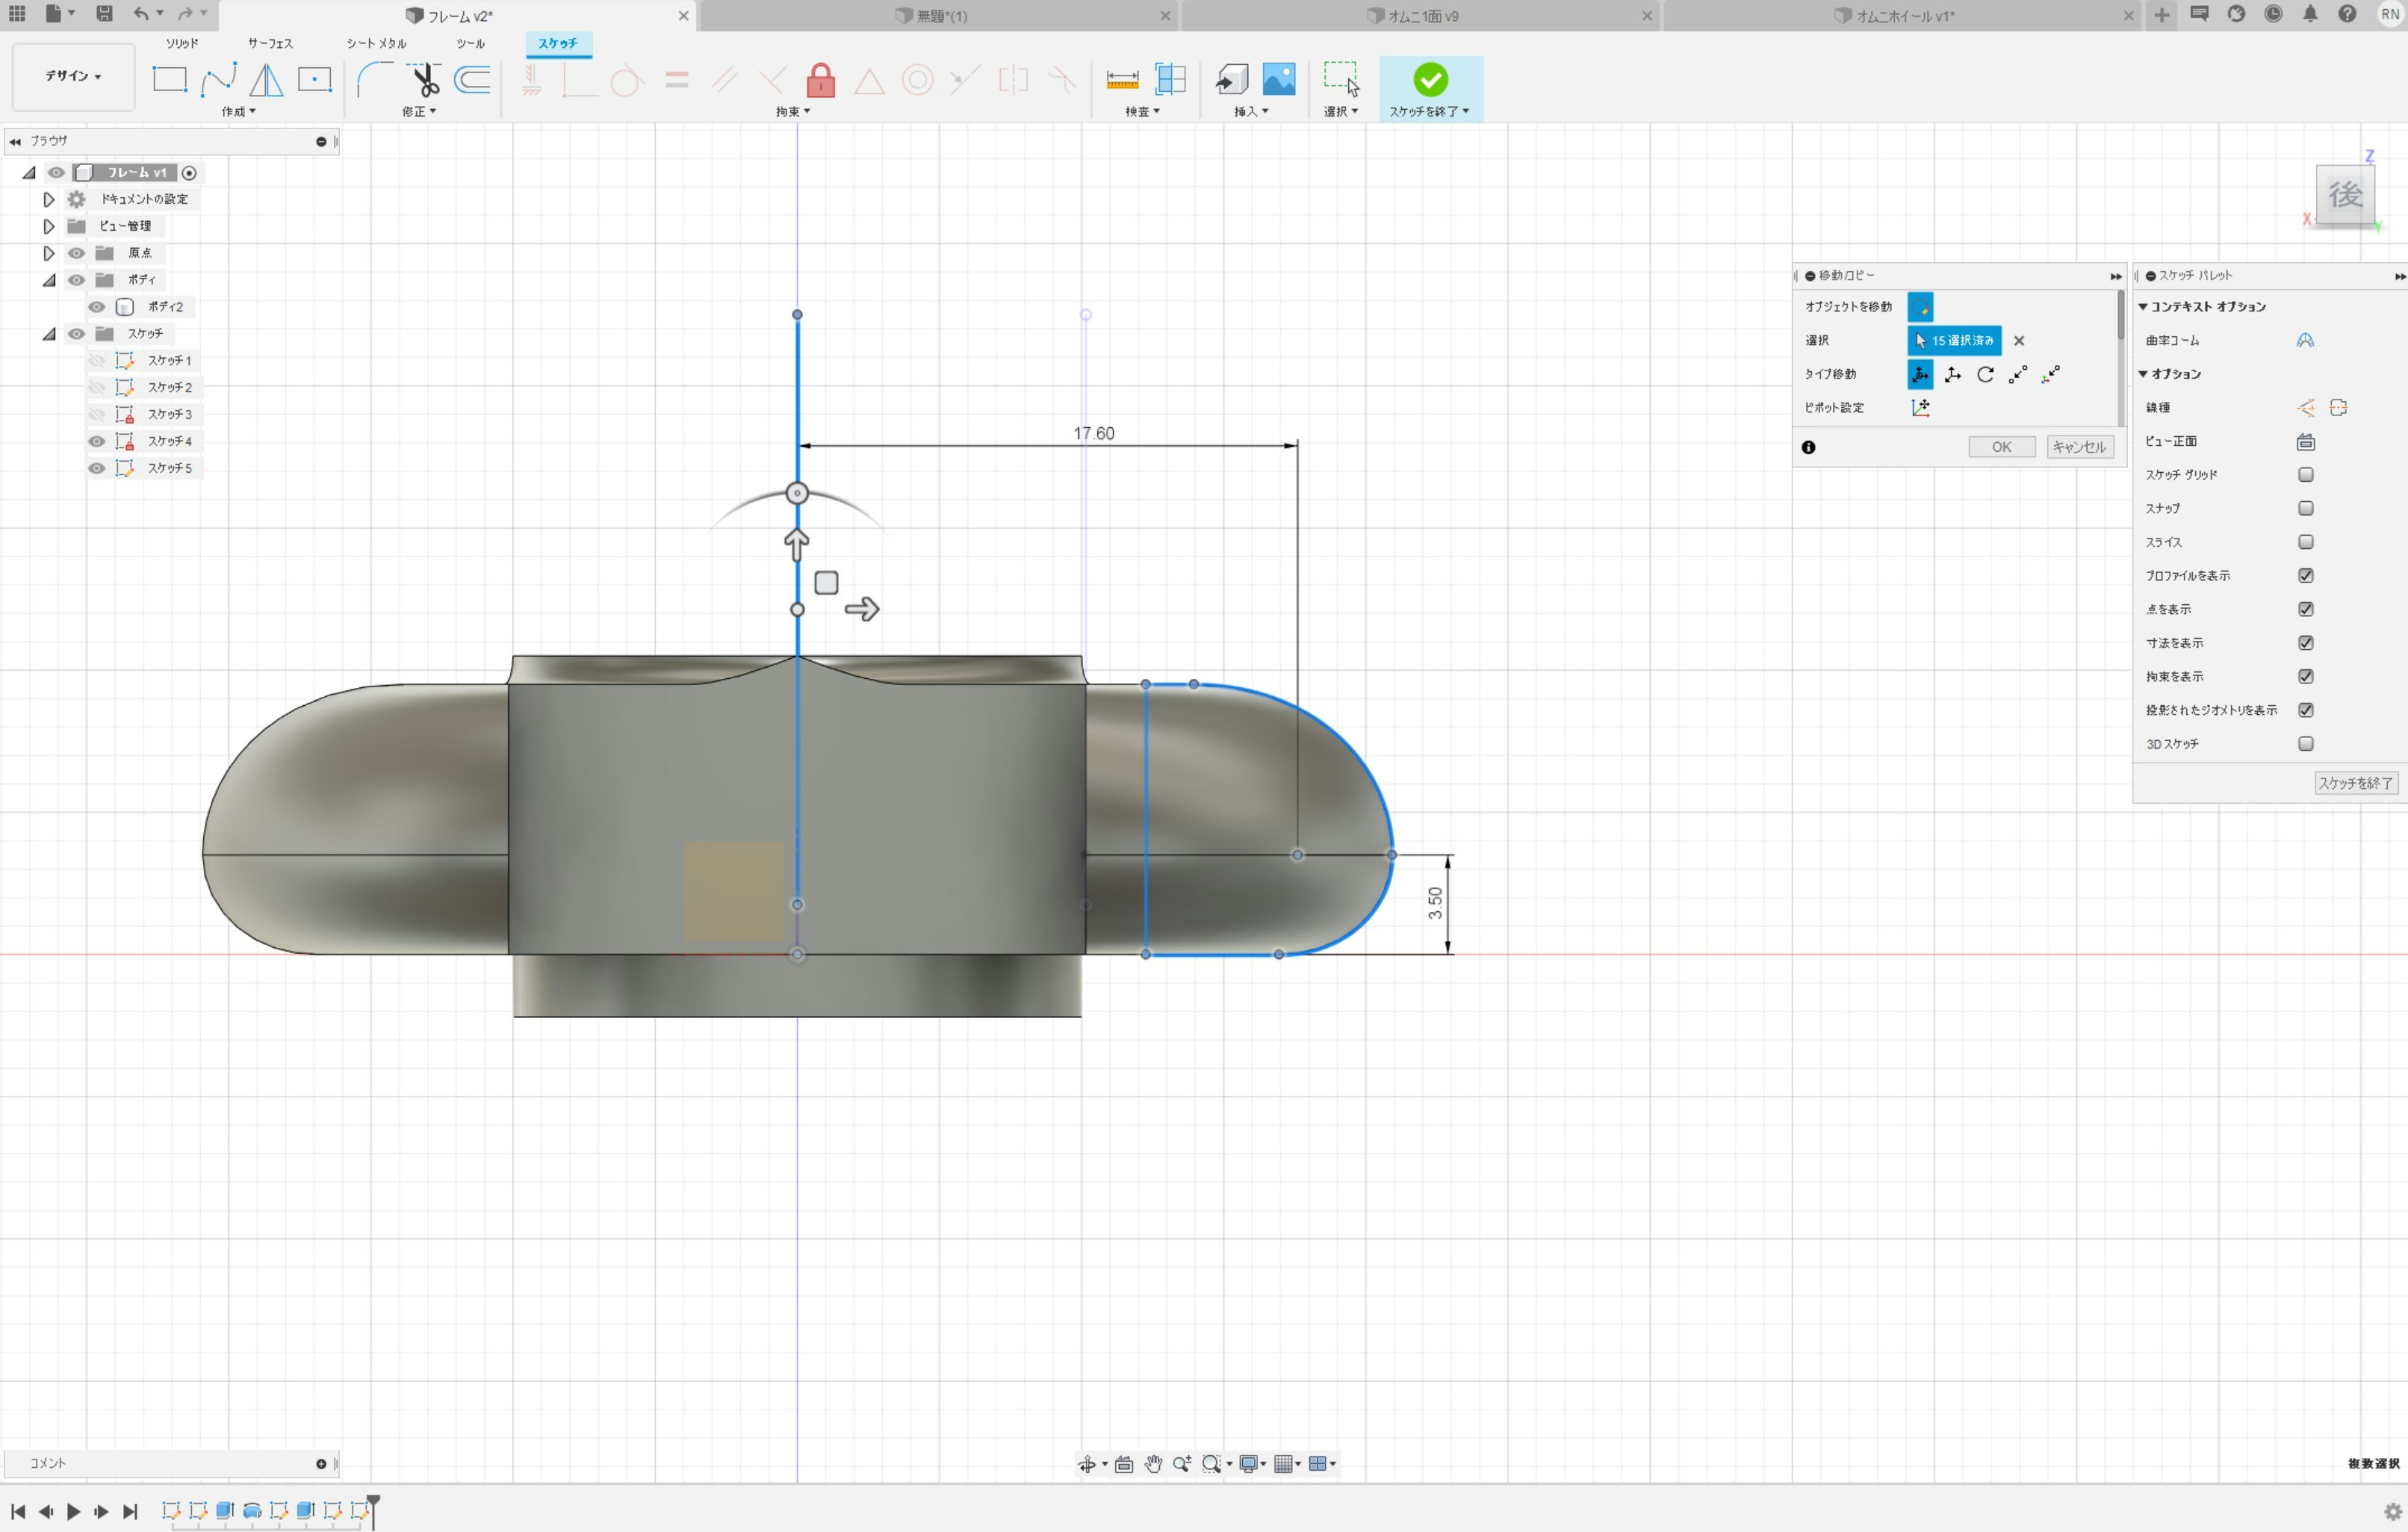Click the insert image icon
The image size is (2408, 1532).
1278,79
